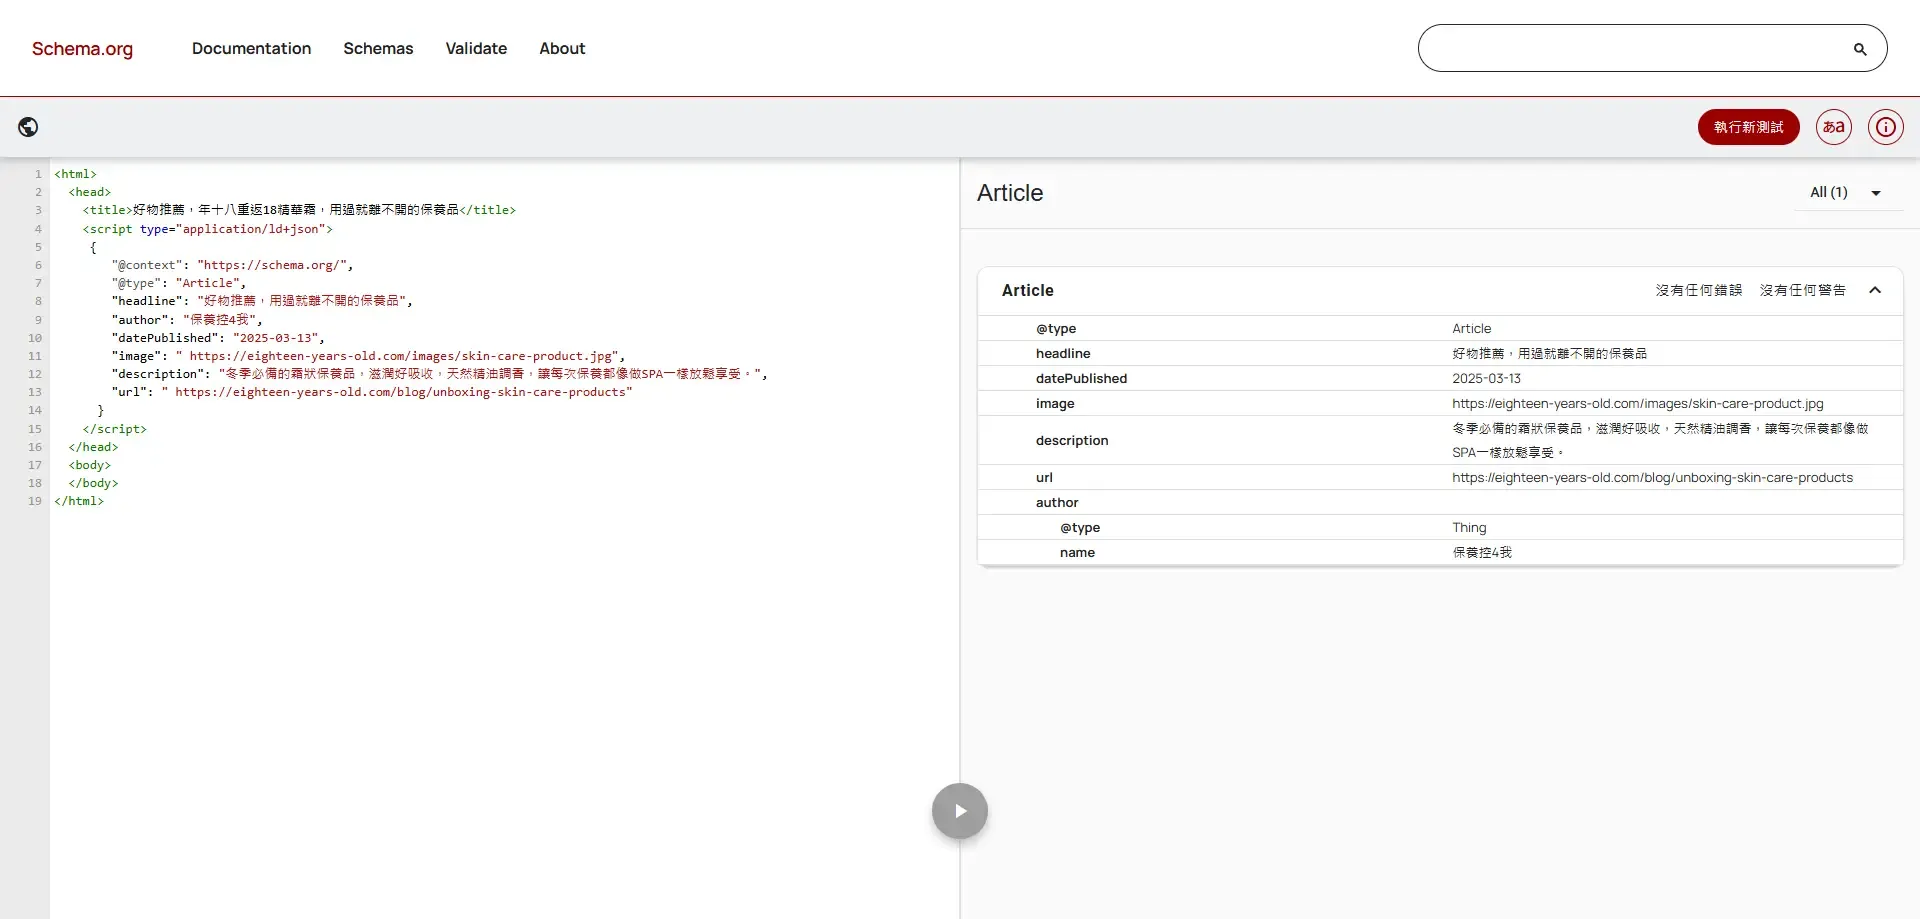Open the language selector icon

1833,127
